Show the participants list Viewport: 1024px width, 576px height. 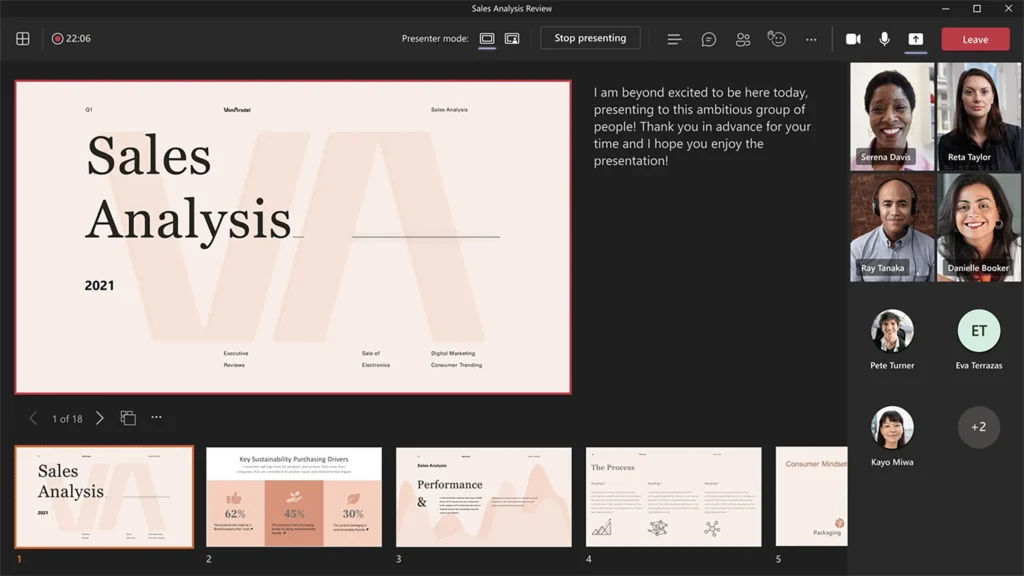click(742, 38)
